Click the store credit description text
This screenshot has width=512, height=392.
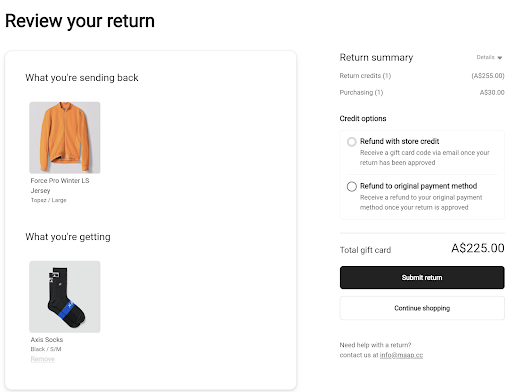coord(425,158)
